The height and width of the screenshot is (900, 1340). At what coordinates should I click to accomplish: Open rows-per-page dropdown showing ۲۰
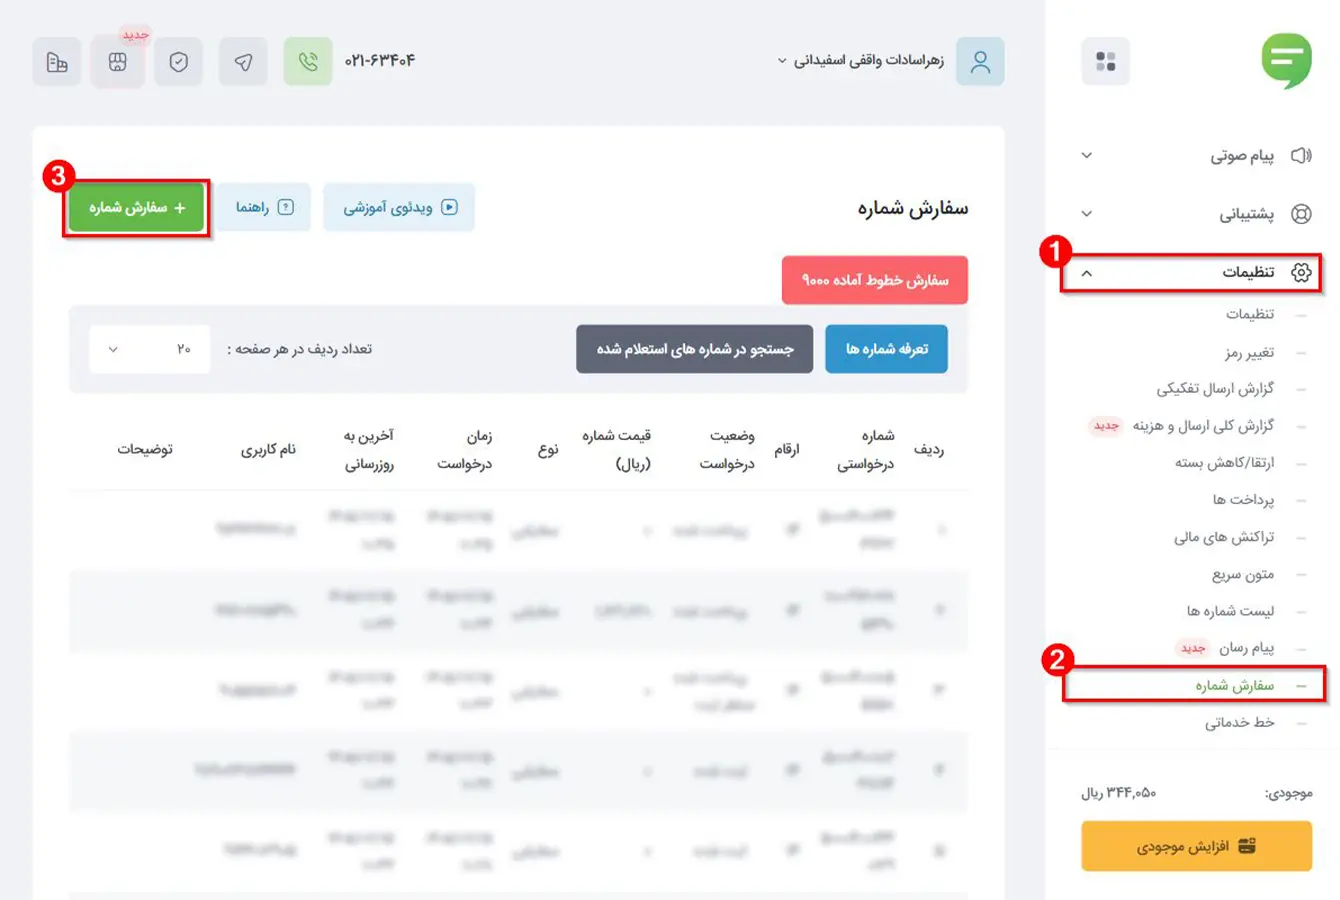(x=150, y=349)
